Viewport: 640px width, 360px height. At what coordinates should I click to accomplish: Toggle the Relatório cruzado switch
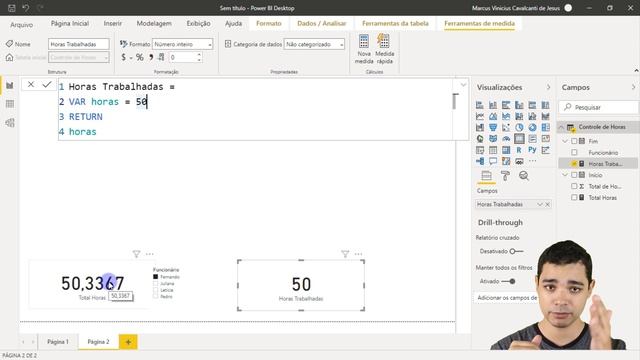[516, 251]
